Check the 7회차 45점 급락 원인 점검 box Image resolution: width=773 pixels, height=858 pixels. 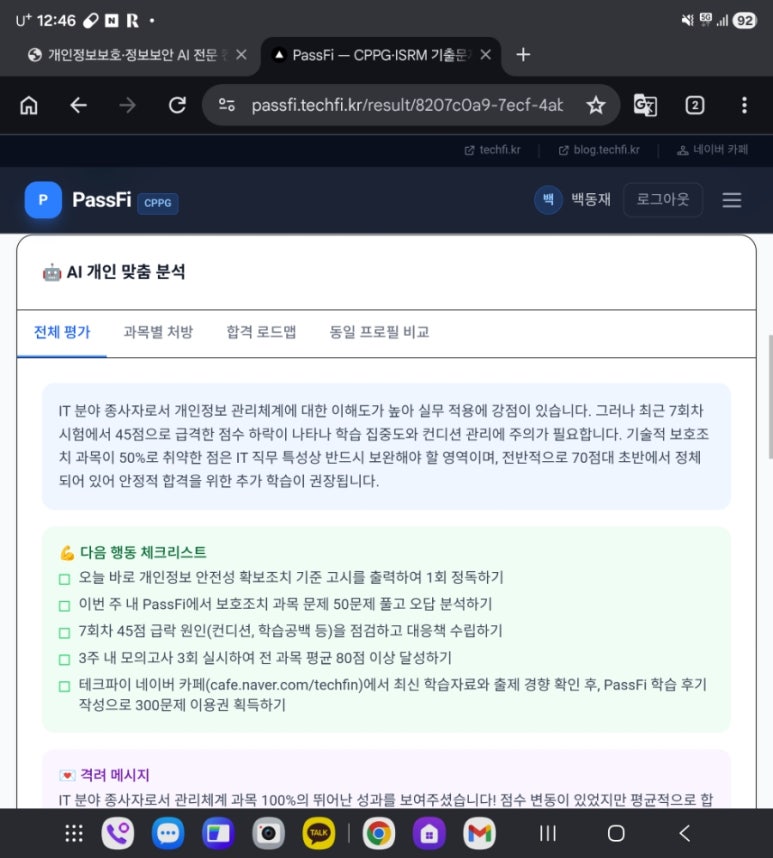65,633
